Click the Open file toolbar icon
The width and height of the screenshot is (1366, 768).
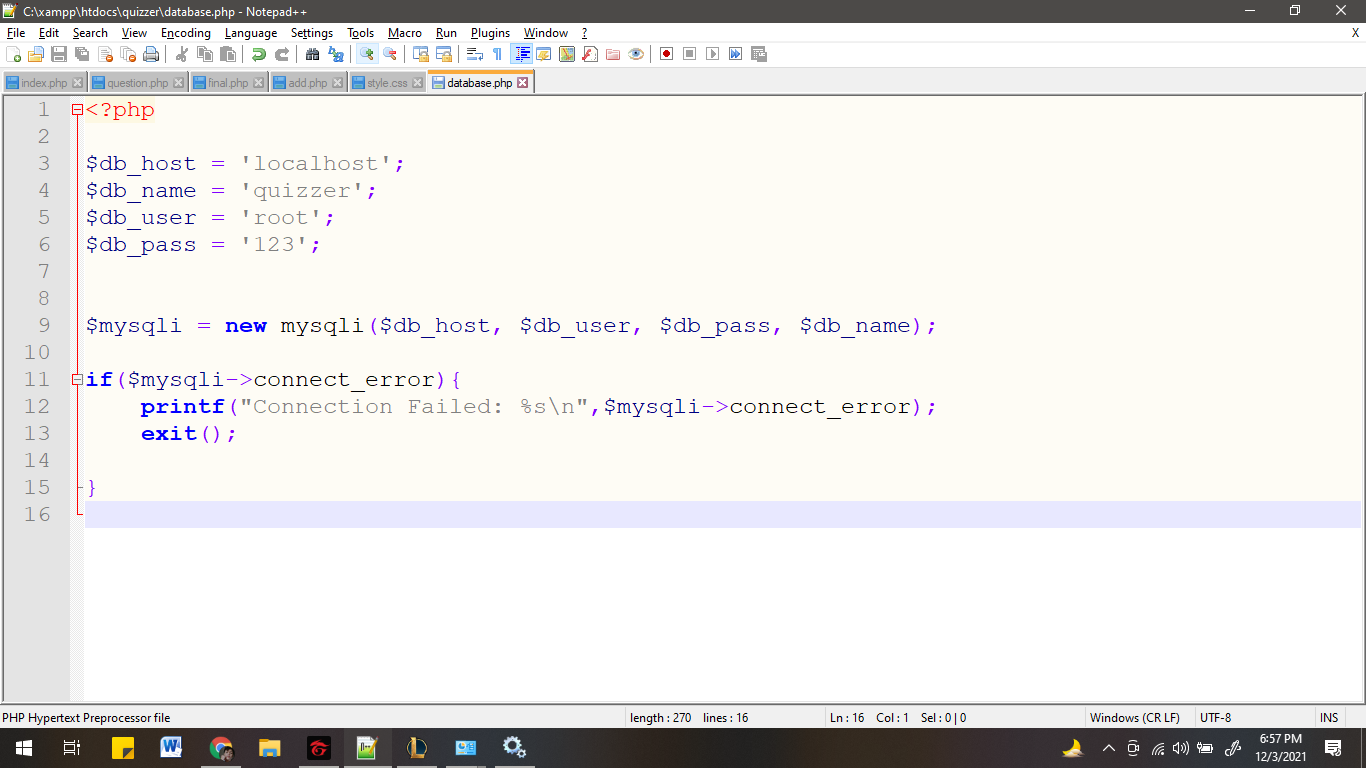pos(36,54)
